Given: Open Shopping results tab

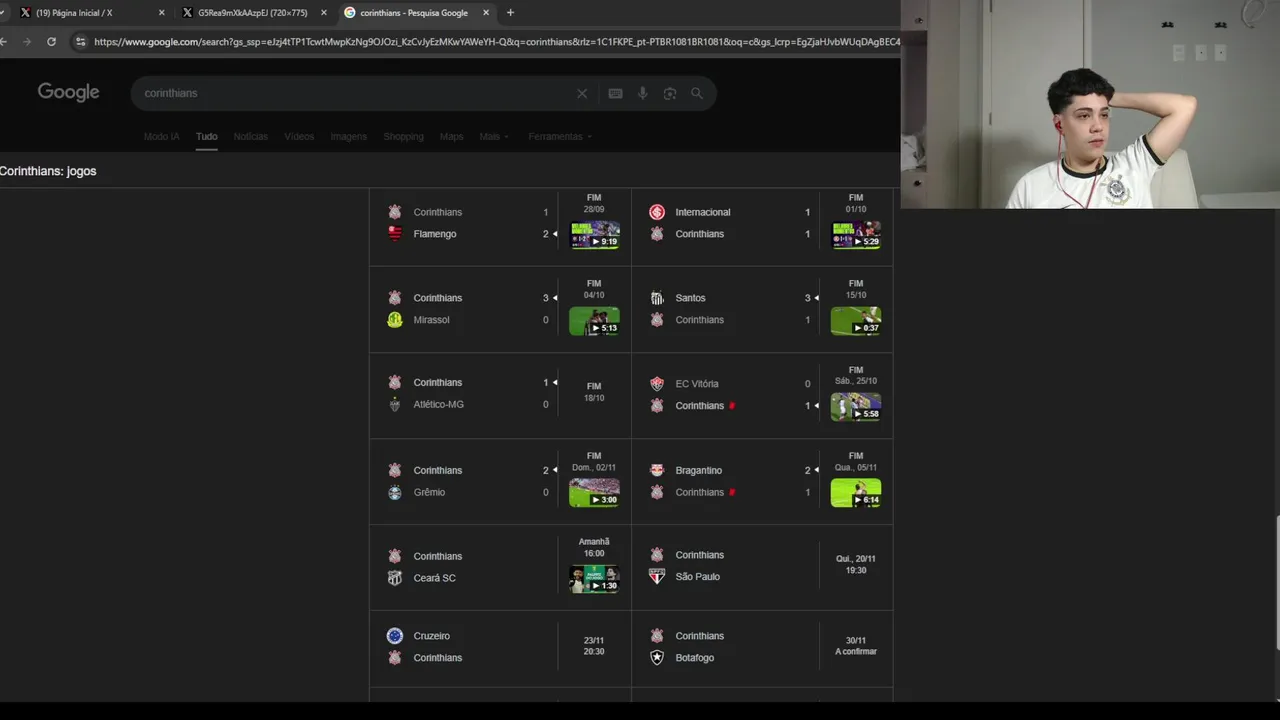Looking at the screenshot, I should coord(403,136).
